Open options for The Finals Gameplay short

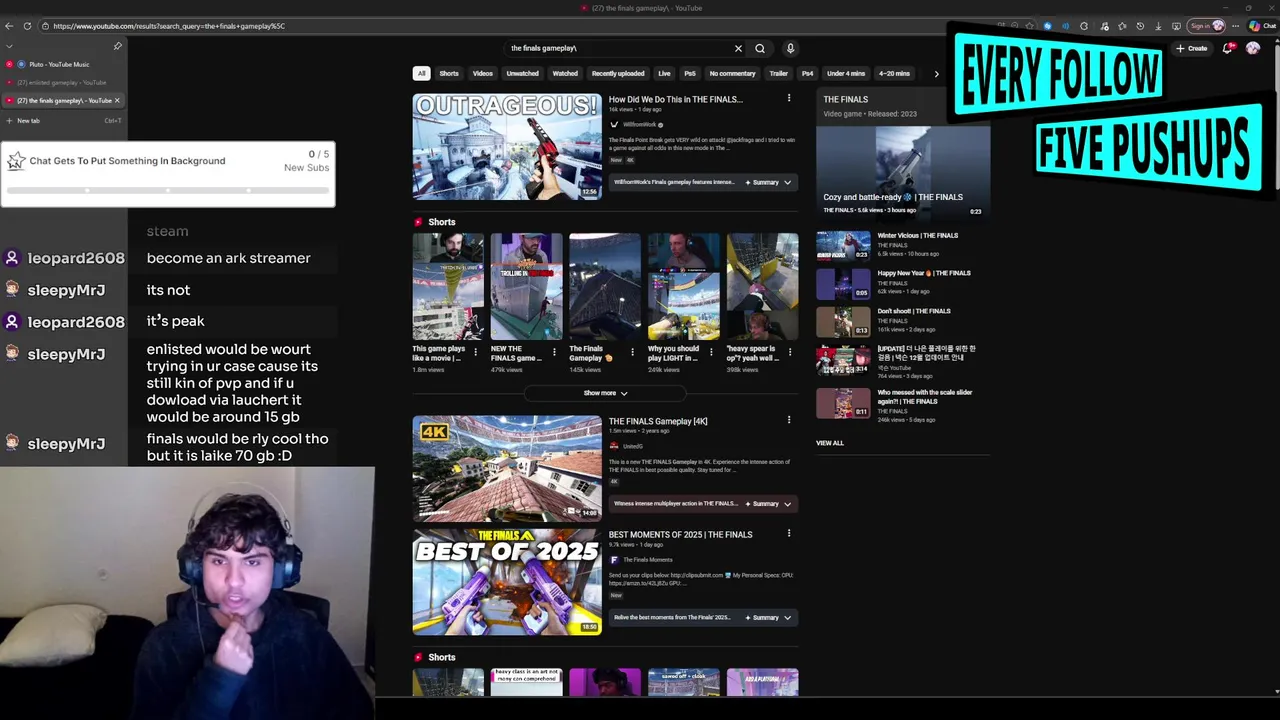point(633,353)
